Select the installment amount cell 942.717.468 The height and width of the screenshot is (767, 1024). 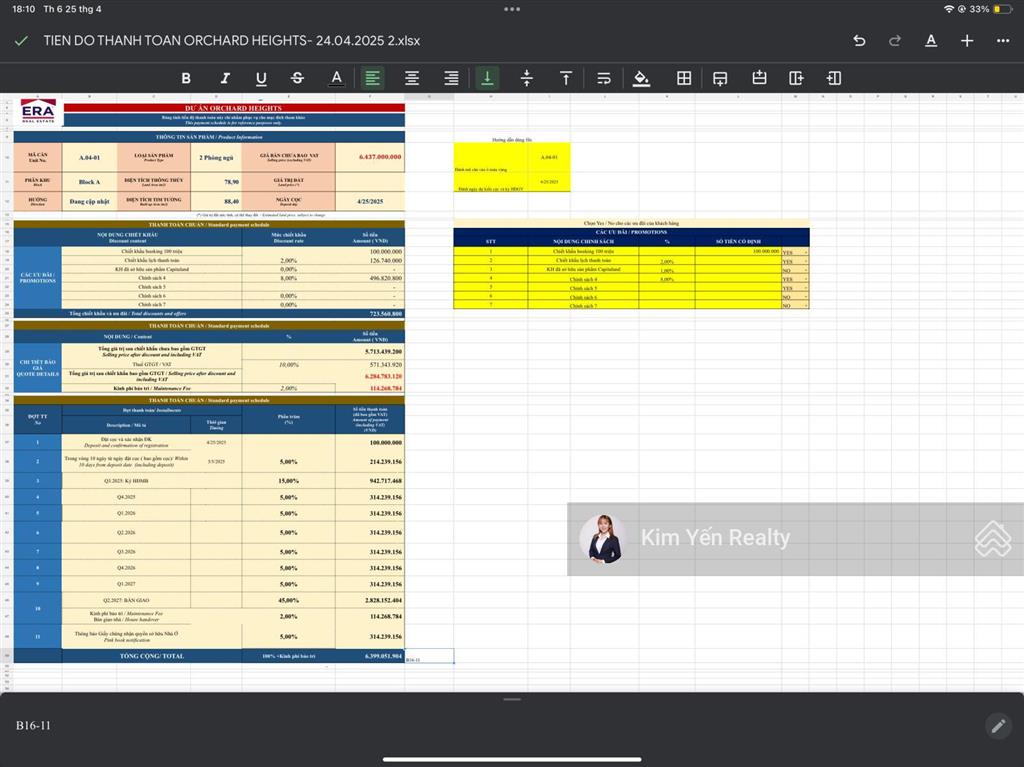pos(370,481)
